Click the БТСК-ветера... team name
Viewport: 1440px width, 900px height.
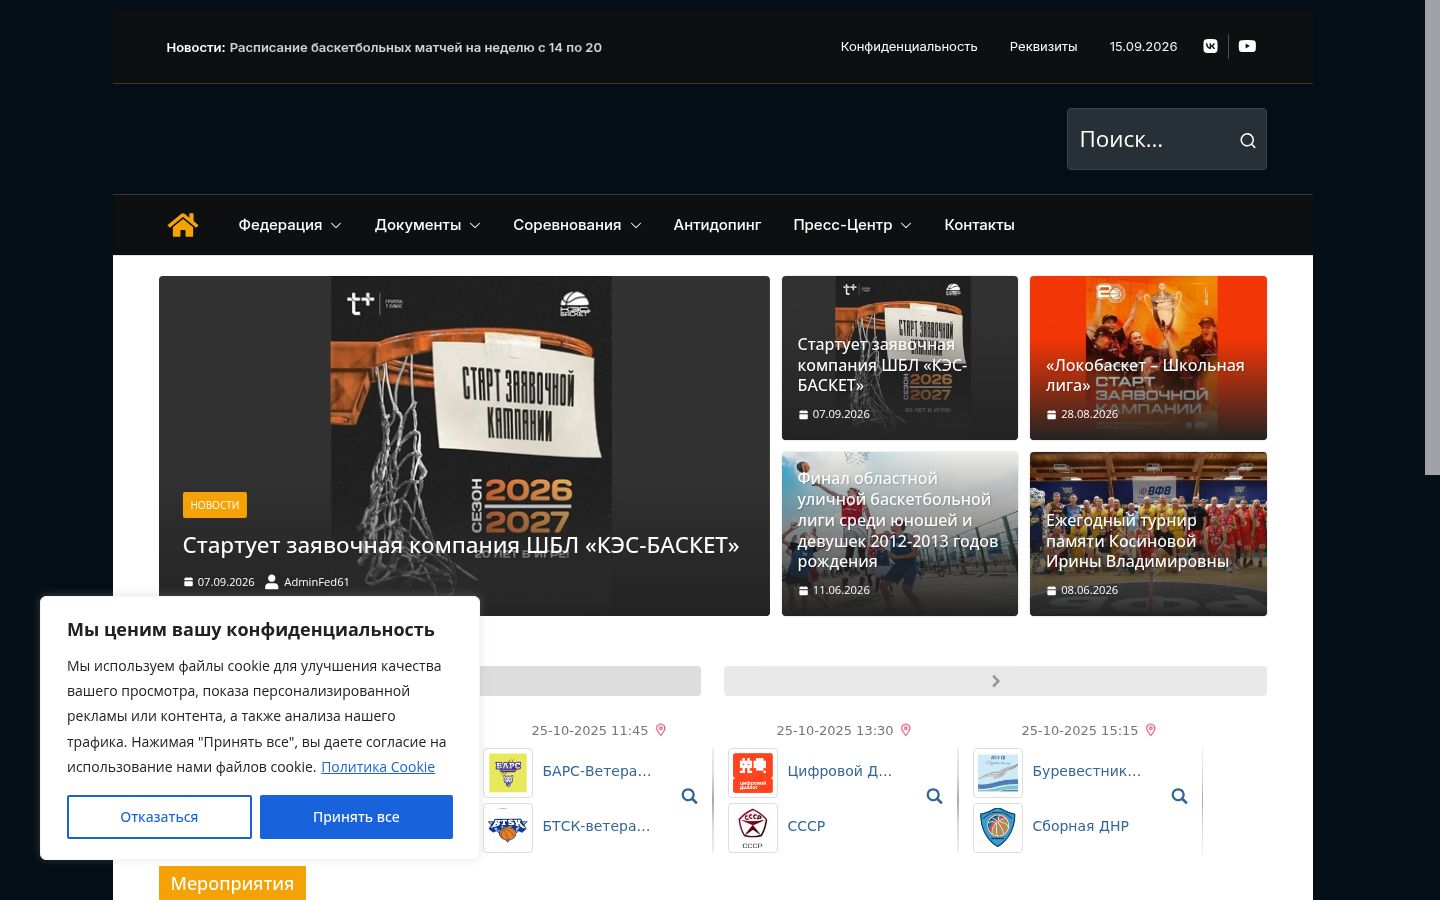596,826
